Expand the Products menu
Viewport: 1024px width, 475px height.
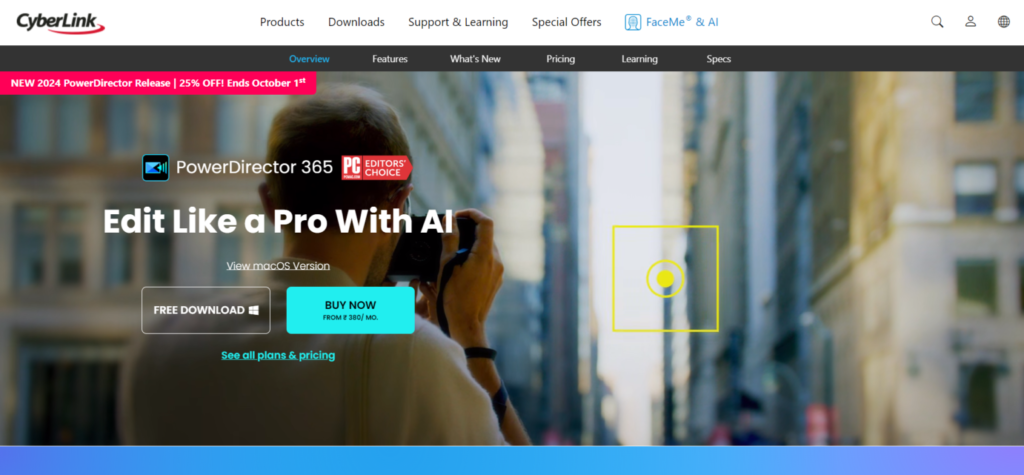click(282, 22)
